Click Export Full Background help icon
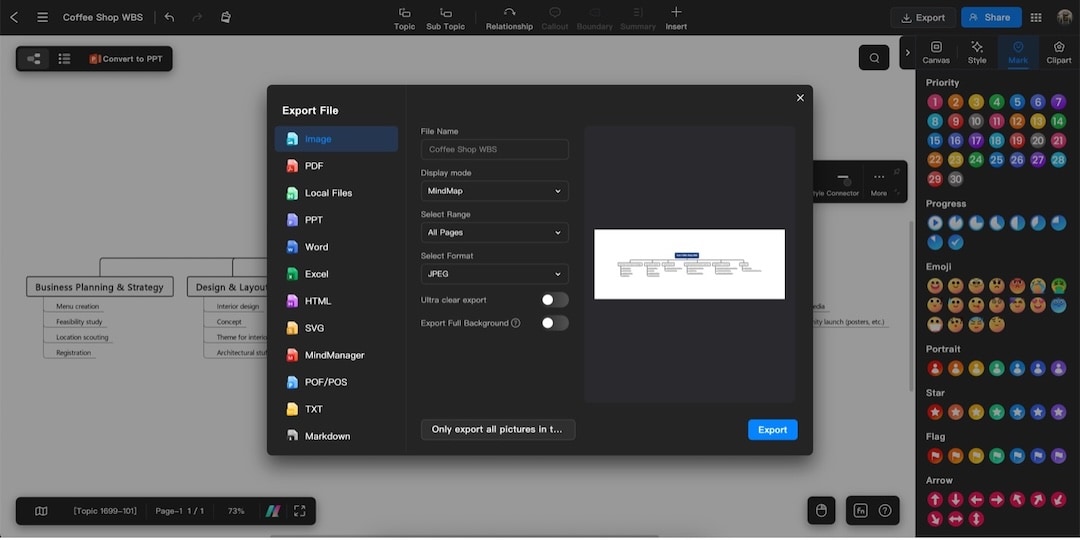1080x540 pixels. pos(515,323)
